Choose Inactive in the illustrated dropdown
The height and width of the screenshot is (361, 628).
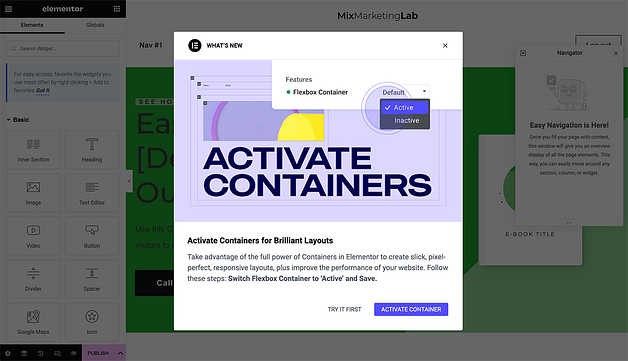[405, 121]
